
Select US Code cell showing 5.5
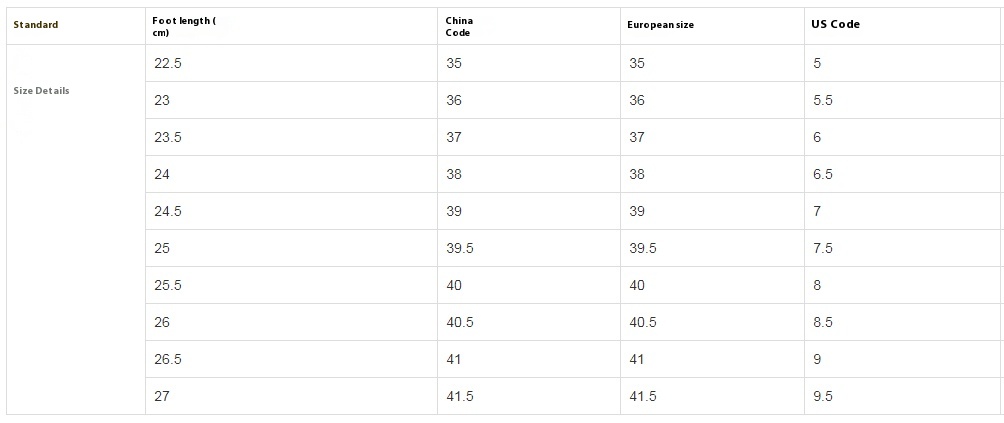[823, 100]
